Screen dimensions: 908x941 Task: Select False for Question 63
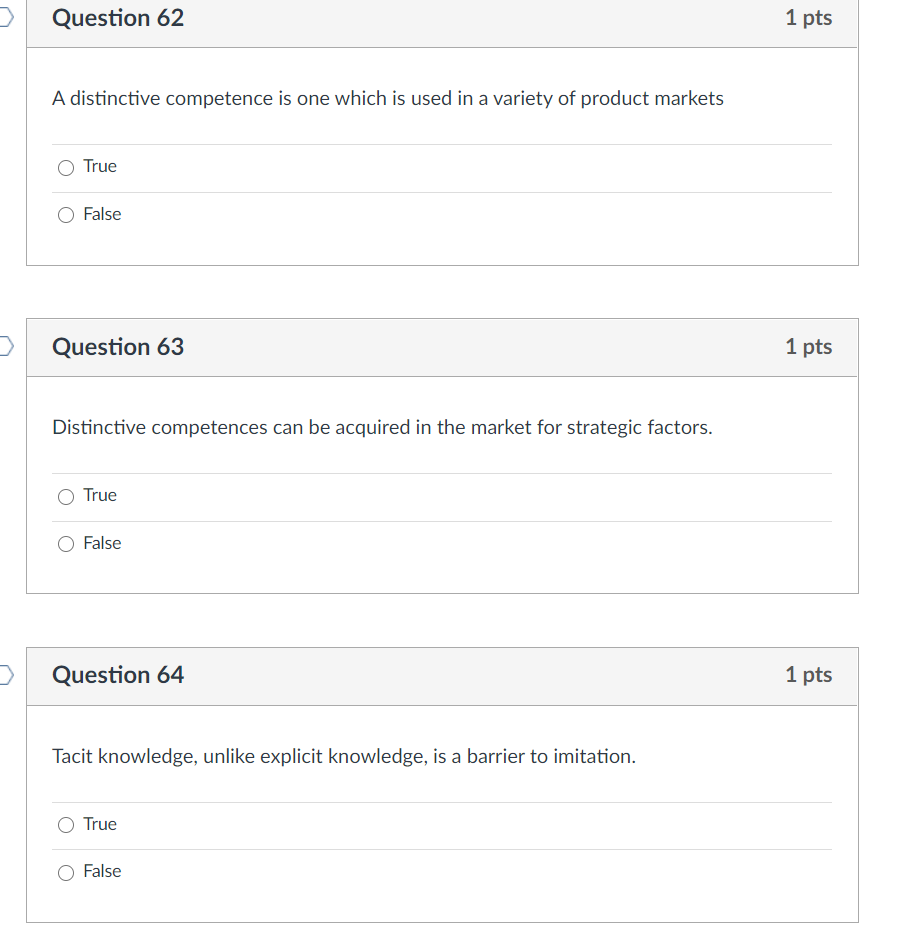(64, 543)
